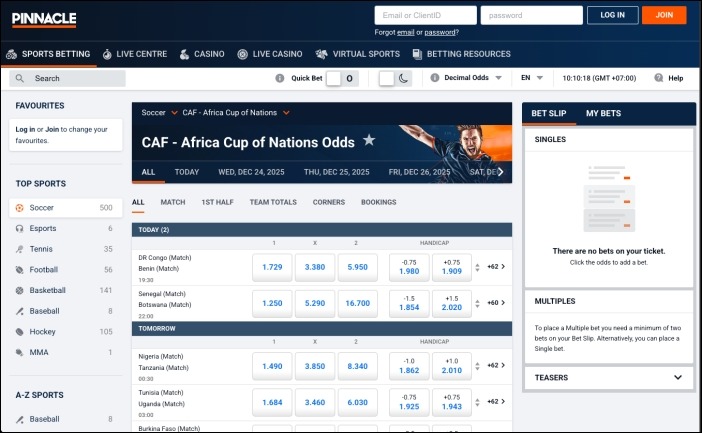This screenshot has height=433, width=702.
Task: Click the Pinnacle logo
Action: [44, 15]
